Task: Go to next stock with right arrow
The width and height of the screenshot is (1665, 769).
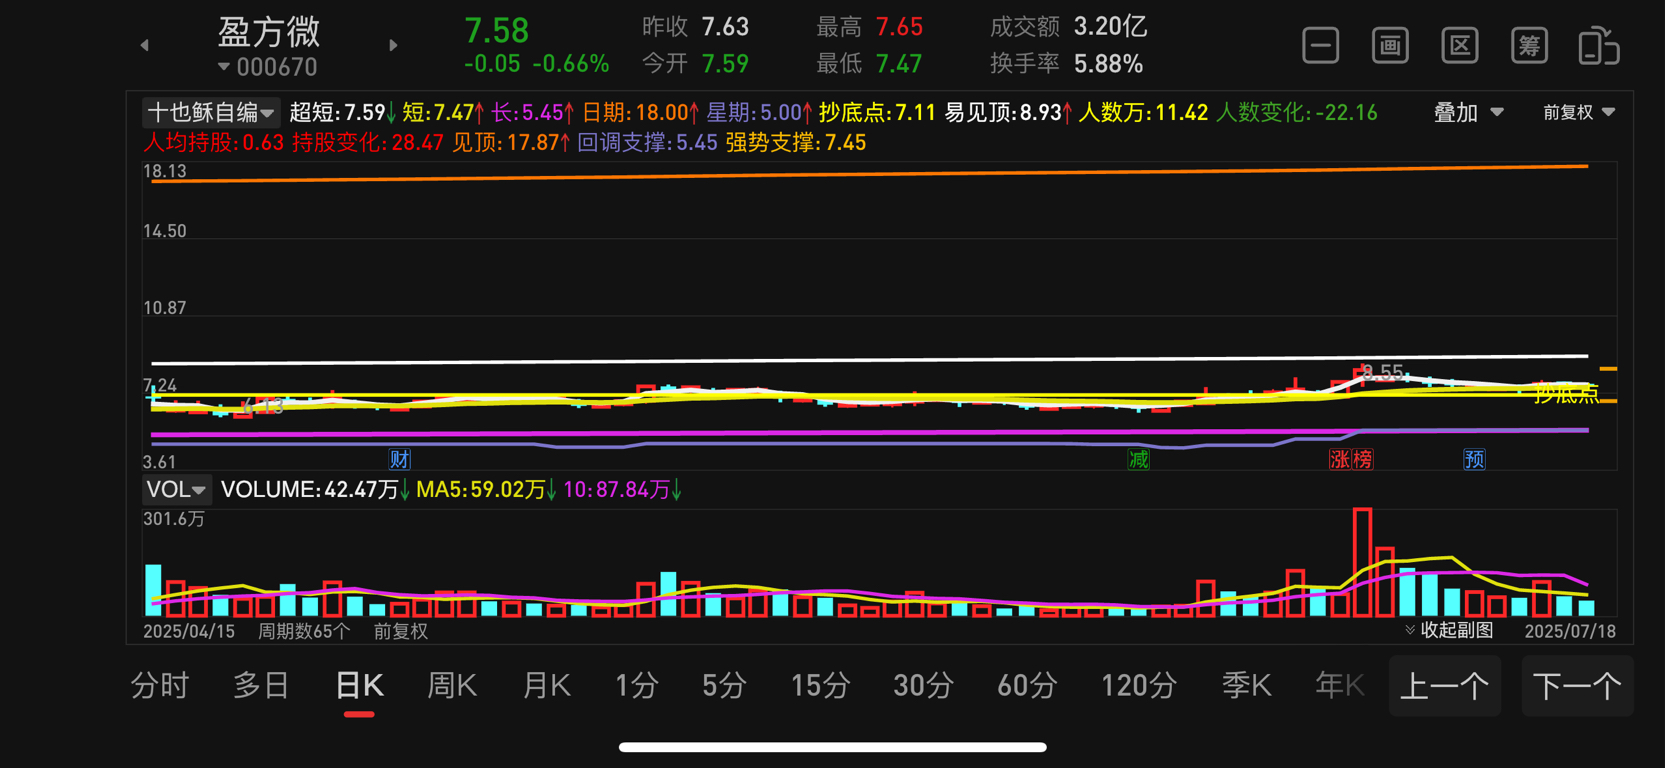Action: tap(393, 45)
